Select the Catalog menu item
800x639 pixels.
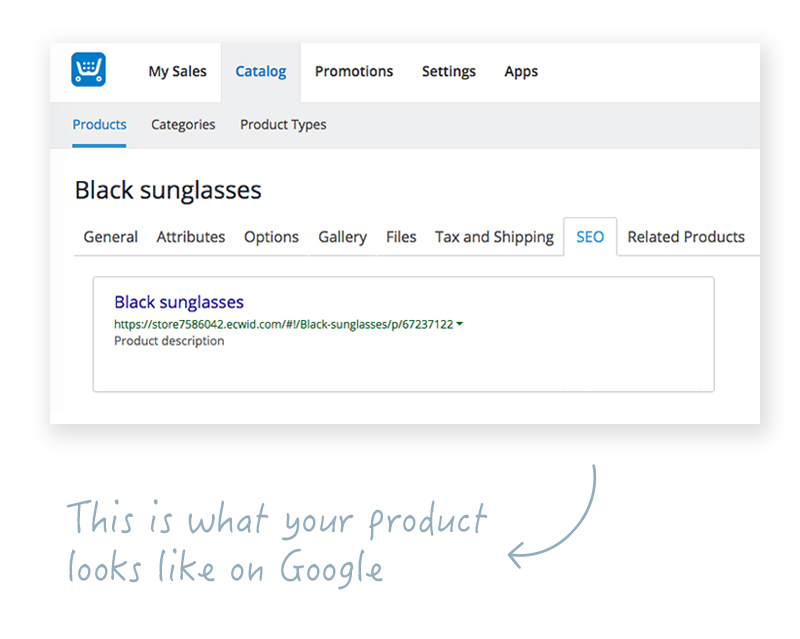click(260, 71)
